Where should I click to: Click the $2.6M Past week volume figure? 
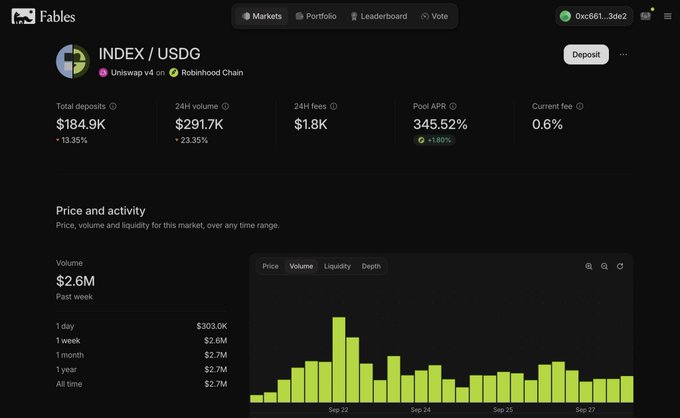(75, 281)
